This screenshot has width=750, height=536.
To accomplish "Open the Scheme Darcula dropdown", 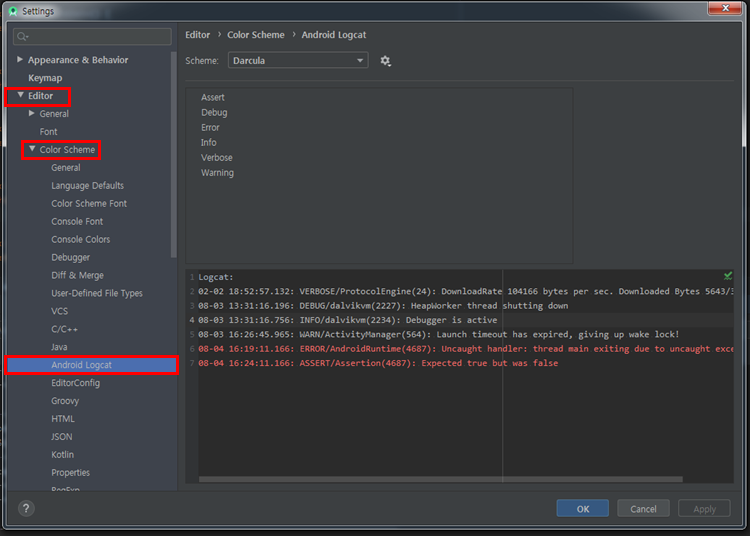I will 298,60.
